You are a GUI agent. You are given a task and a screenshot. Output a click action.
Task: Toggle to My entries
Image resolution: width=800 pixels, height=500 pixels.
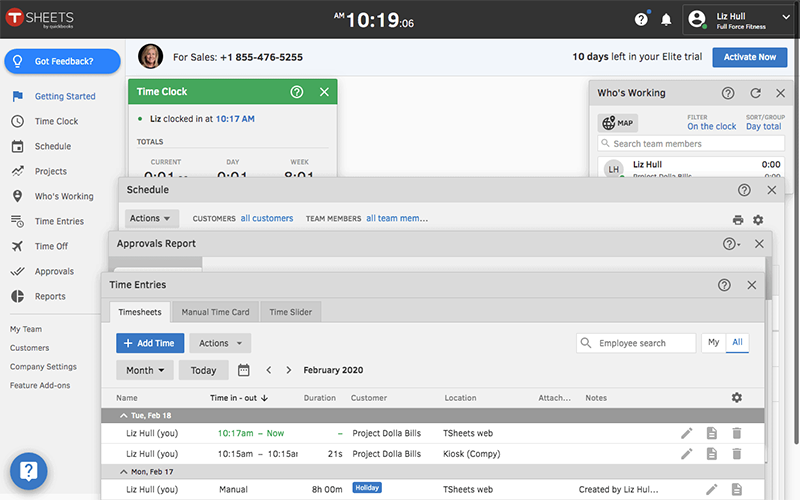pos(713,343)
